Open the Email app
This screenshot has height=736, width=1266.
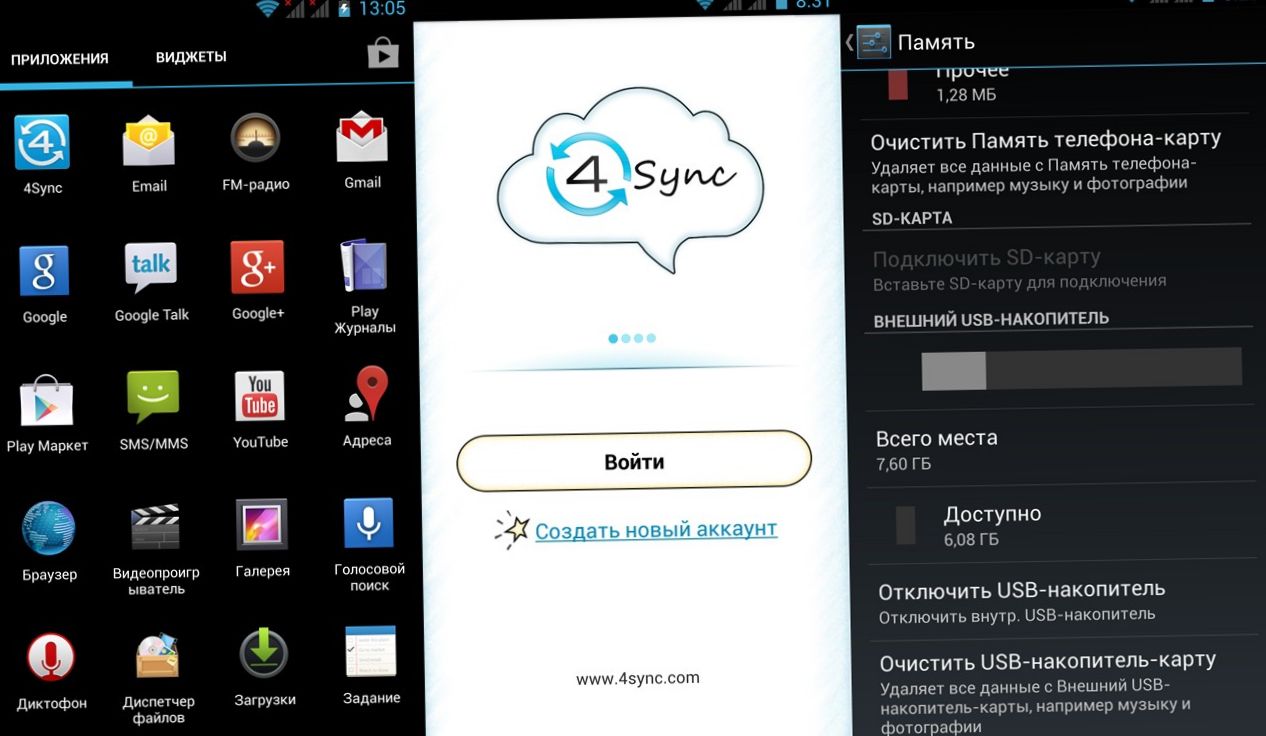click(149, 142)
